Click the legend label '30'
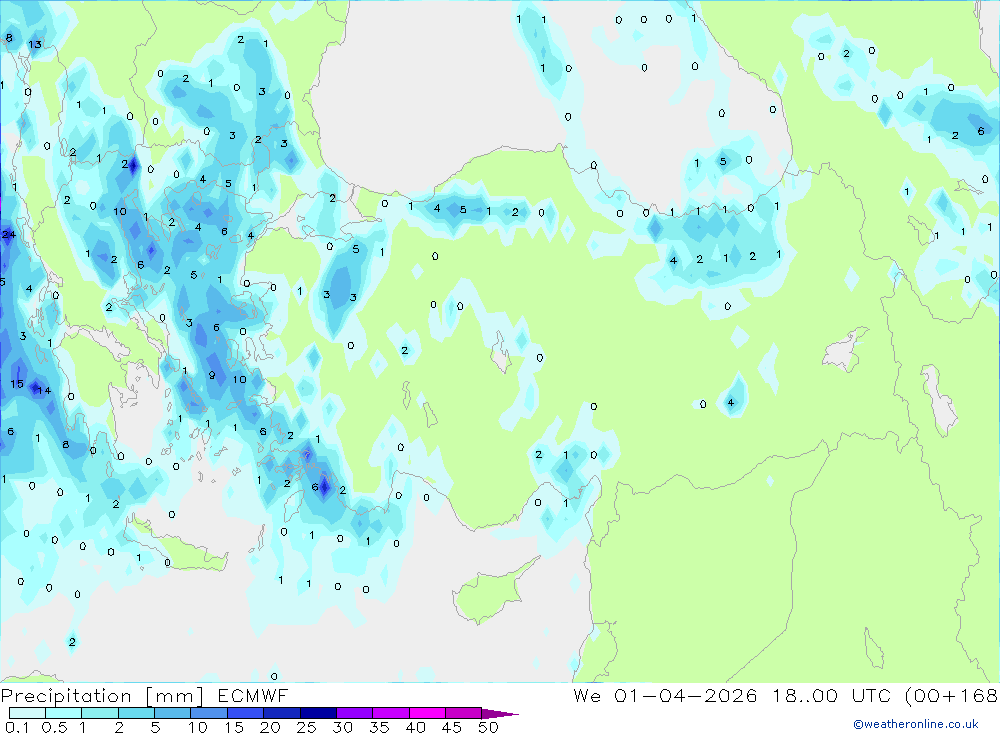Screen dimensions: 1000x733 (x=342, y=727)
